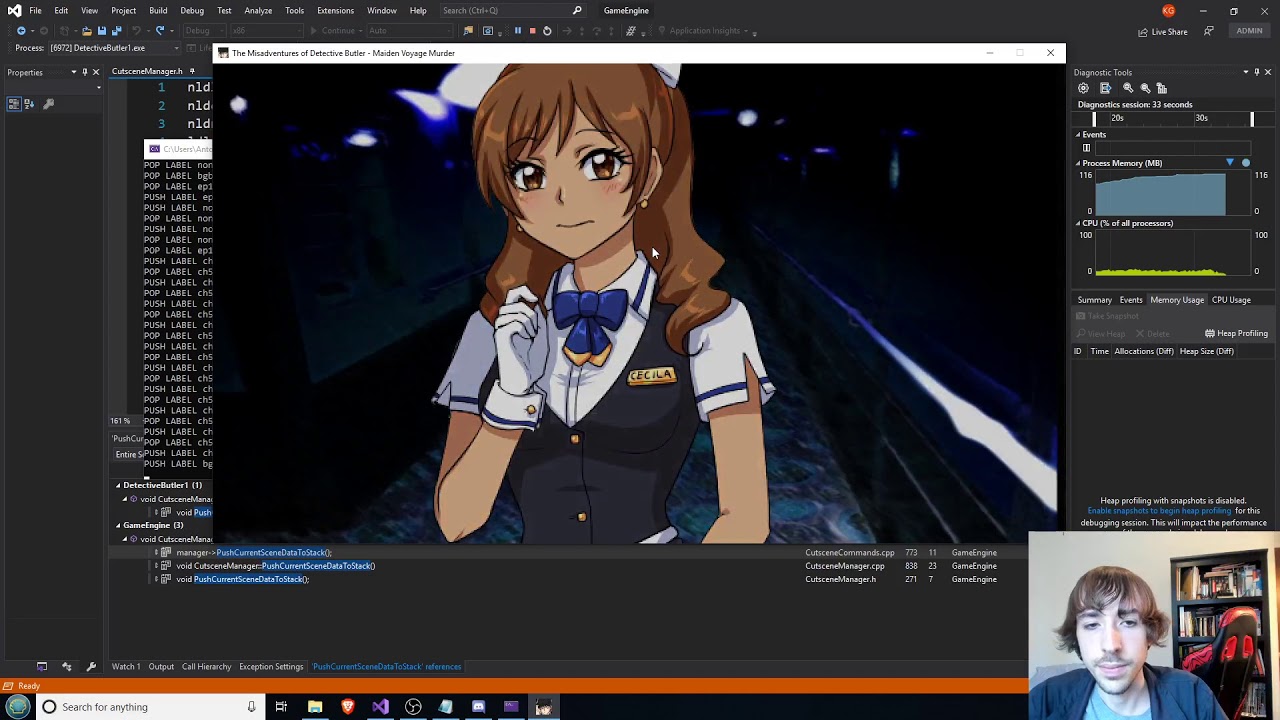
Task: Toggle Heap Profiling in Memory Usage
Action: (1236, 334)
